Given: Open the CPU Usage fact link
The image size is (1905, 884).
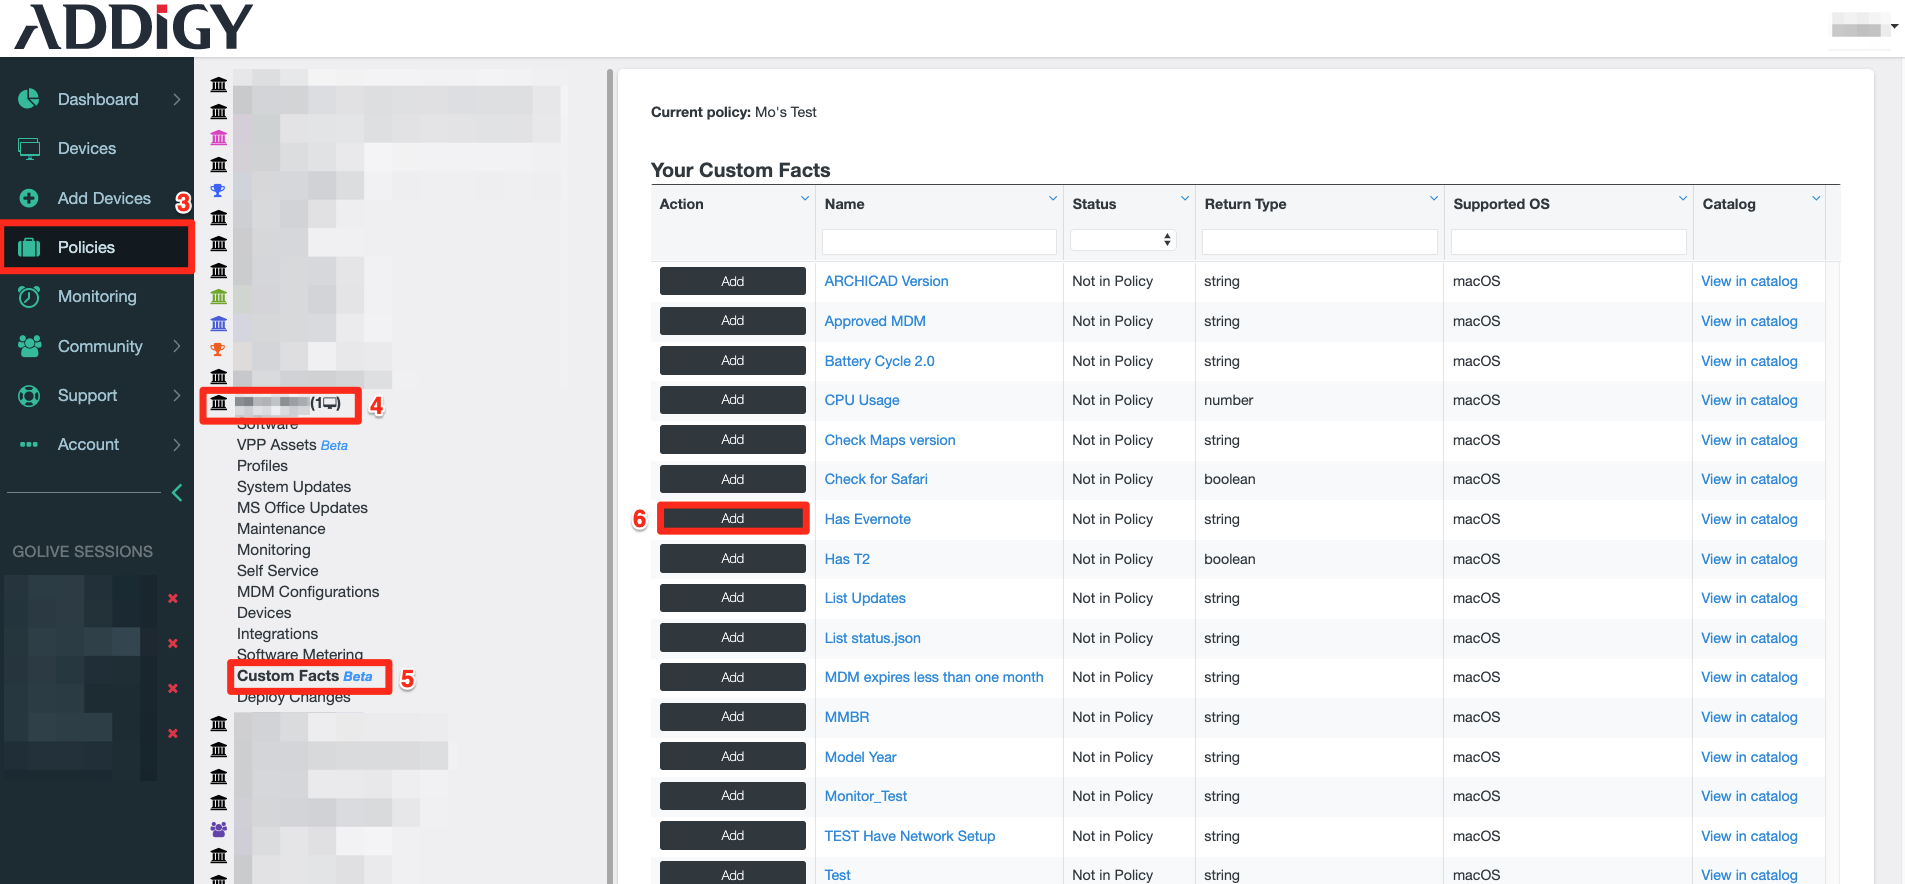Looking at the screenshot, I should (x=861, y=400).
